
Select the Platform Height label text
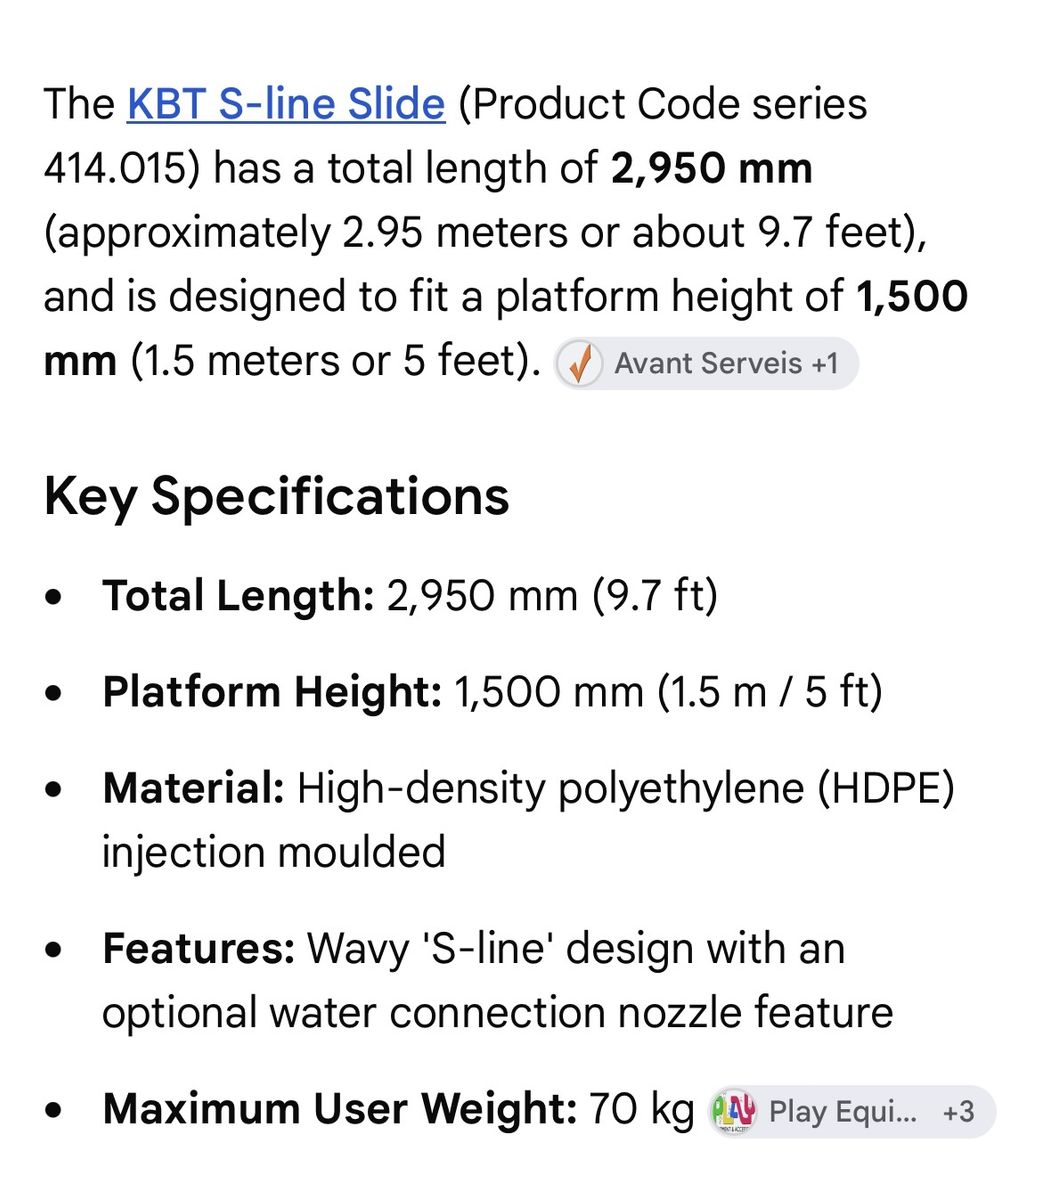click(272, 692)
